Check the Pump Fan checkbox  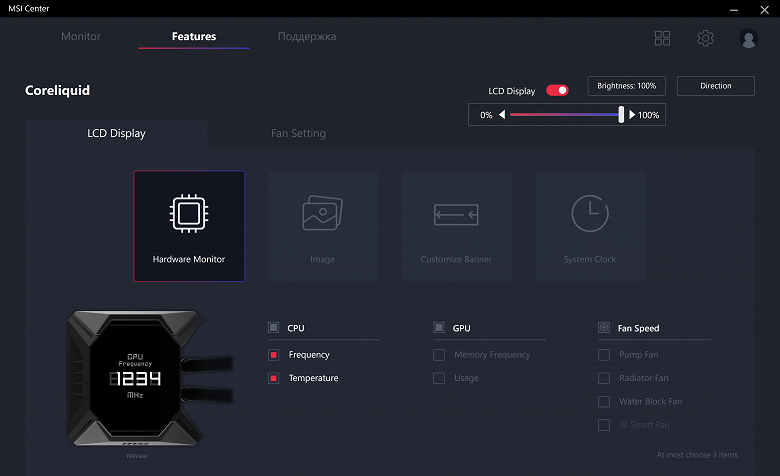[604, 355]
